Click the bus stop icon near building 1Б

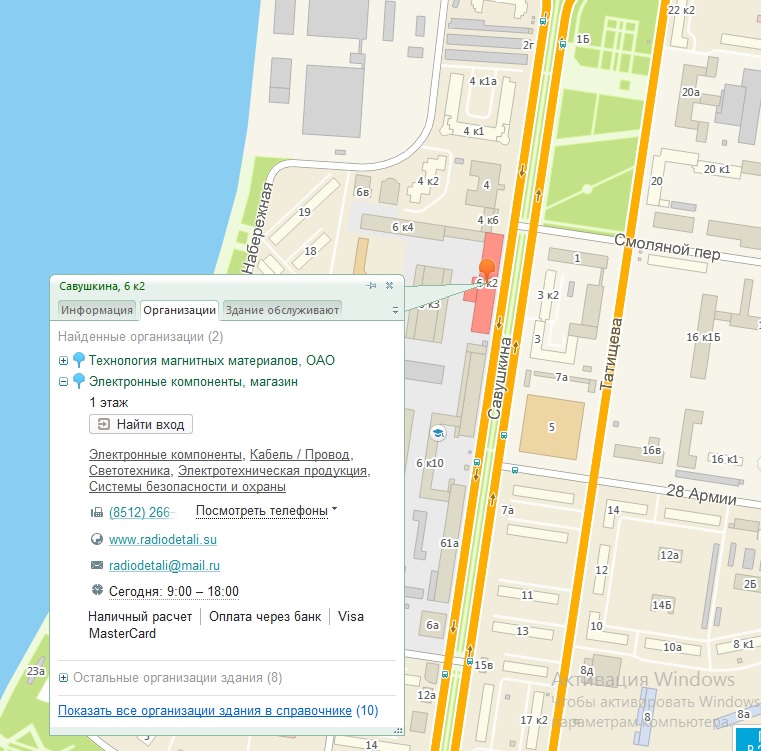coord(562,44)
